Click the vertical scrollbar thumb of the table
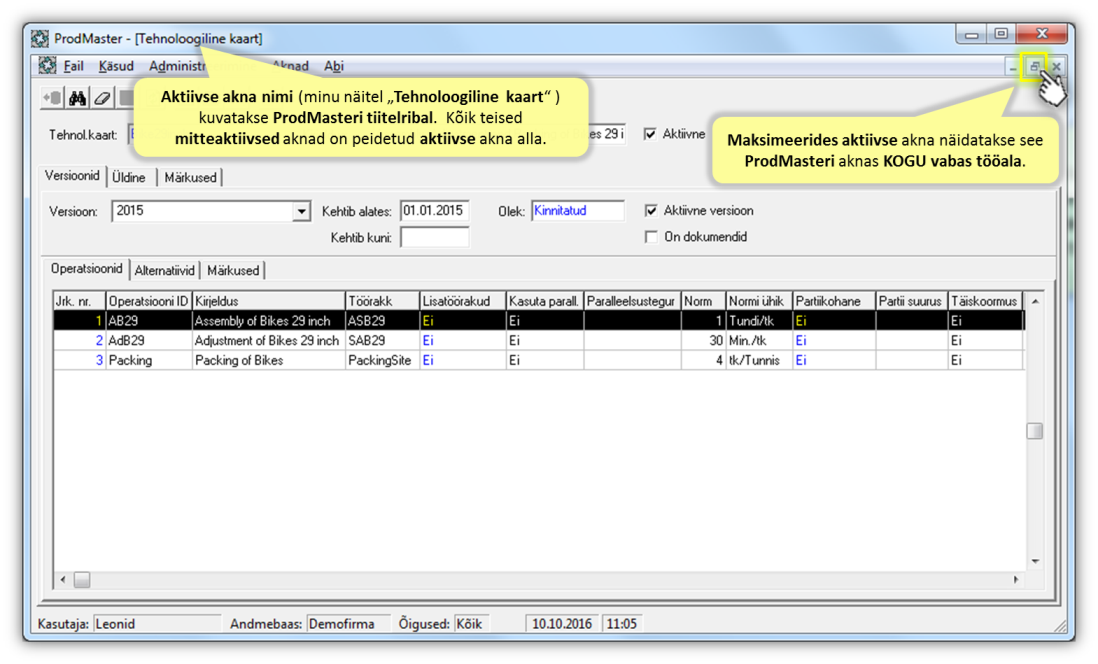Viewport: 1098px width, 664px height. 1034,431
